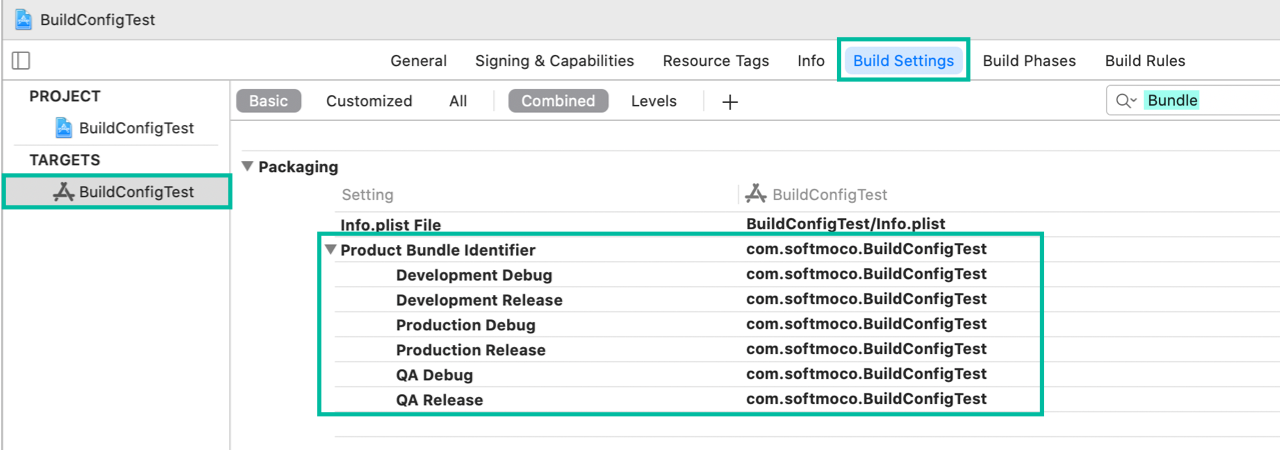The image size is (1280, 450).
Task: Click the target app icon in column header
Action: point(756,194)
